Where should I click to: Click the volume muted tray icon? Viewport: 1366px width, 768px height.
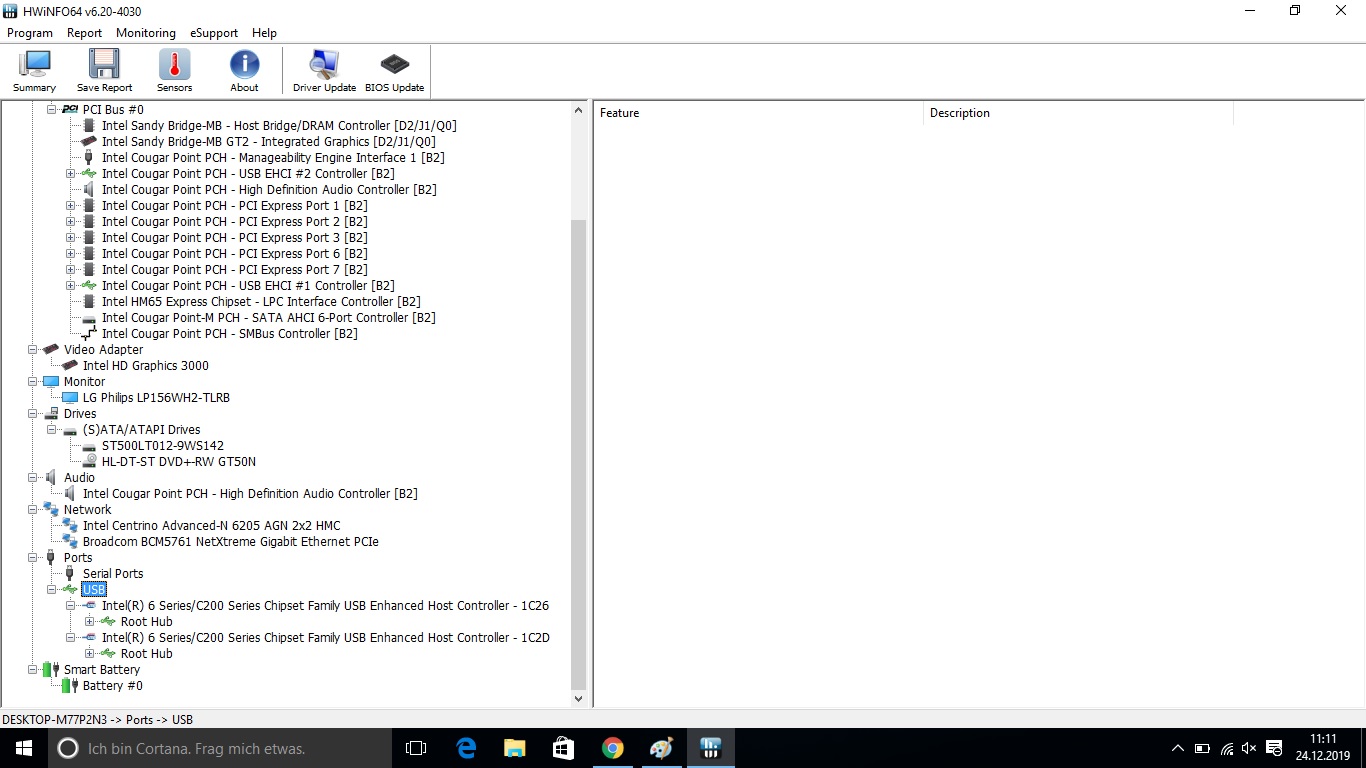click(x=1249, y=748)
